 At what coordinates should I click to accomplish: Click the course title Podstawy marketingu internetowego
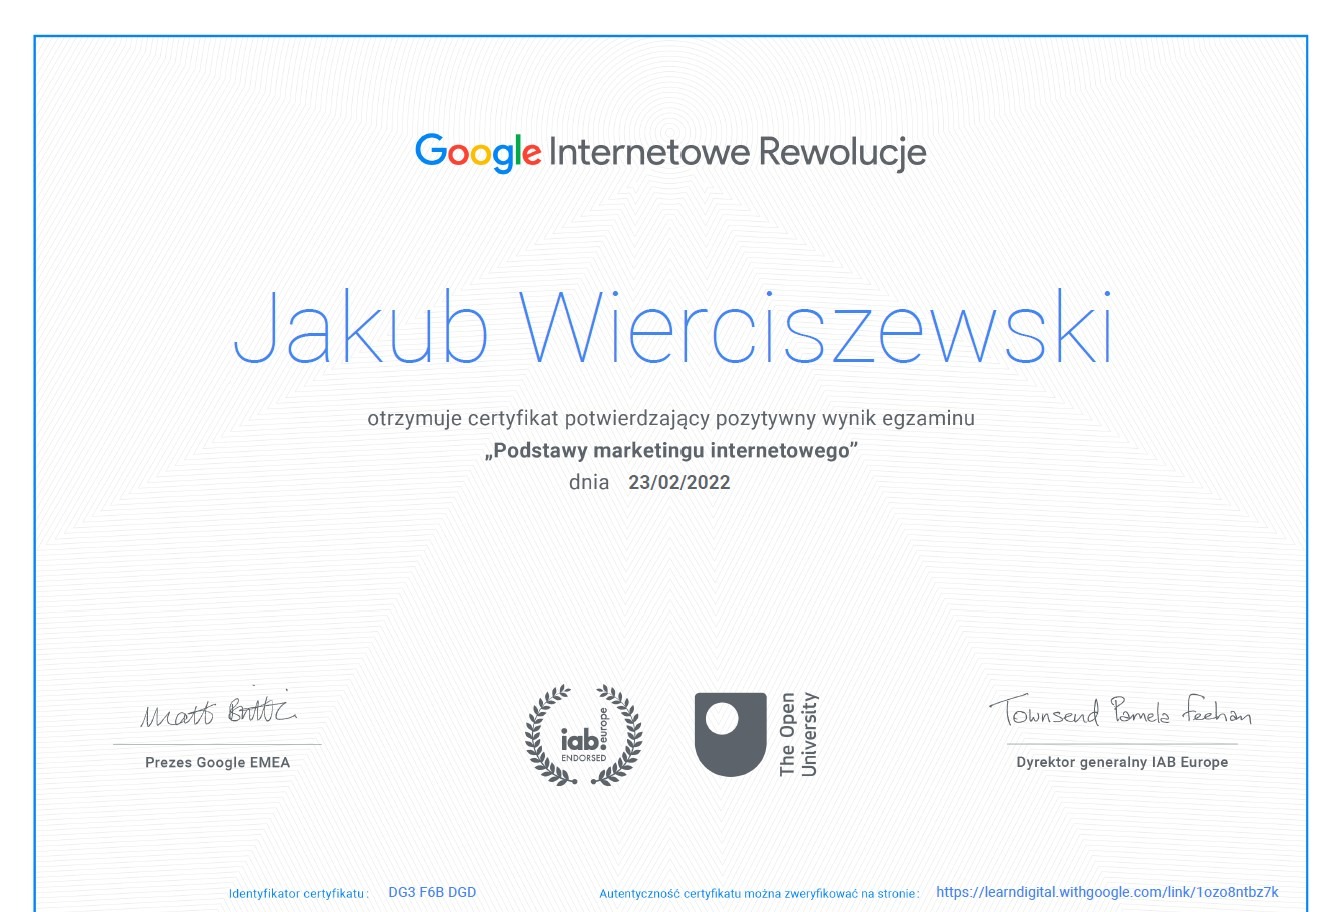point(671,450)
